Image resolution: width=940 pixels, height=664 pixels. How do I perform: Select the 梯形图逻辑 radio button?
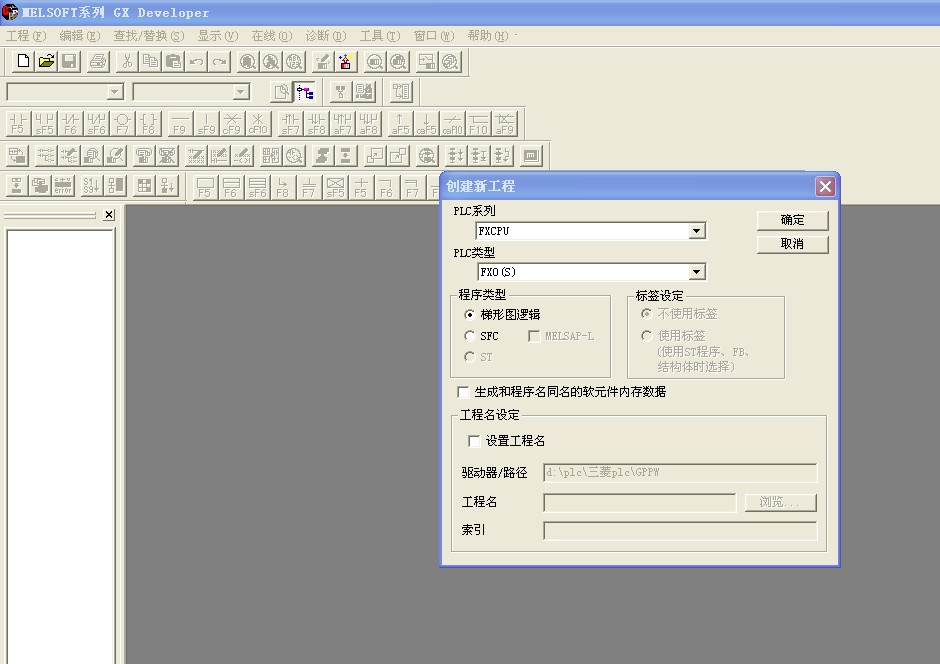(470, 314)
